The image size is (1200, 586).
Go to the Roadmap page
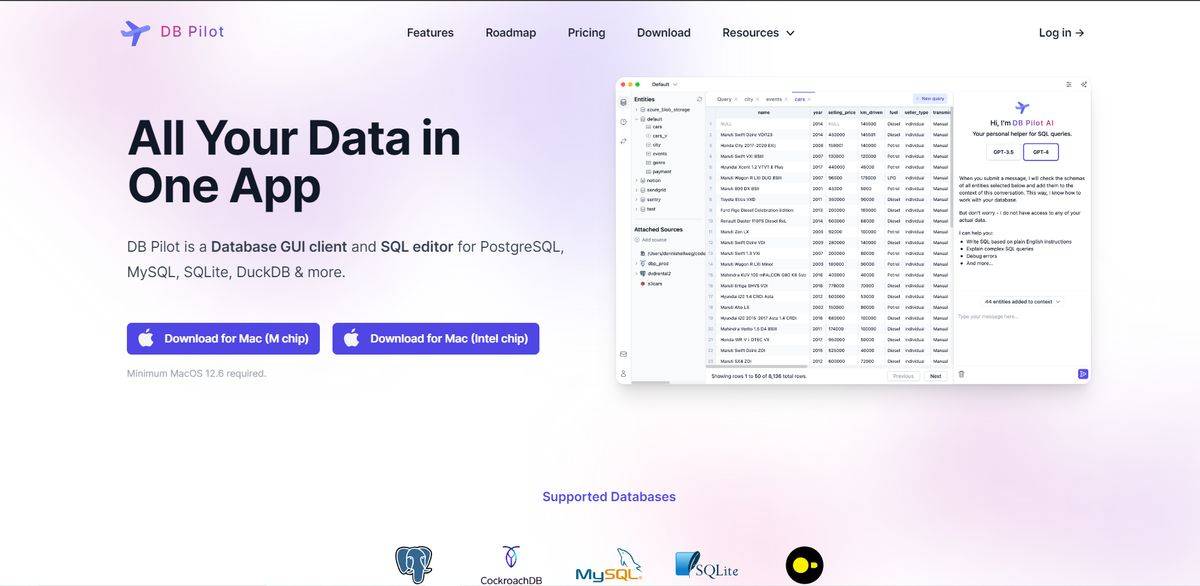coord(510,33)
